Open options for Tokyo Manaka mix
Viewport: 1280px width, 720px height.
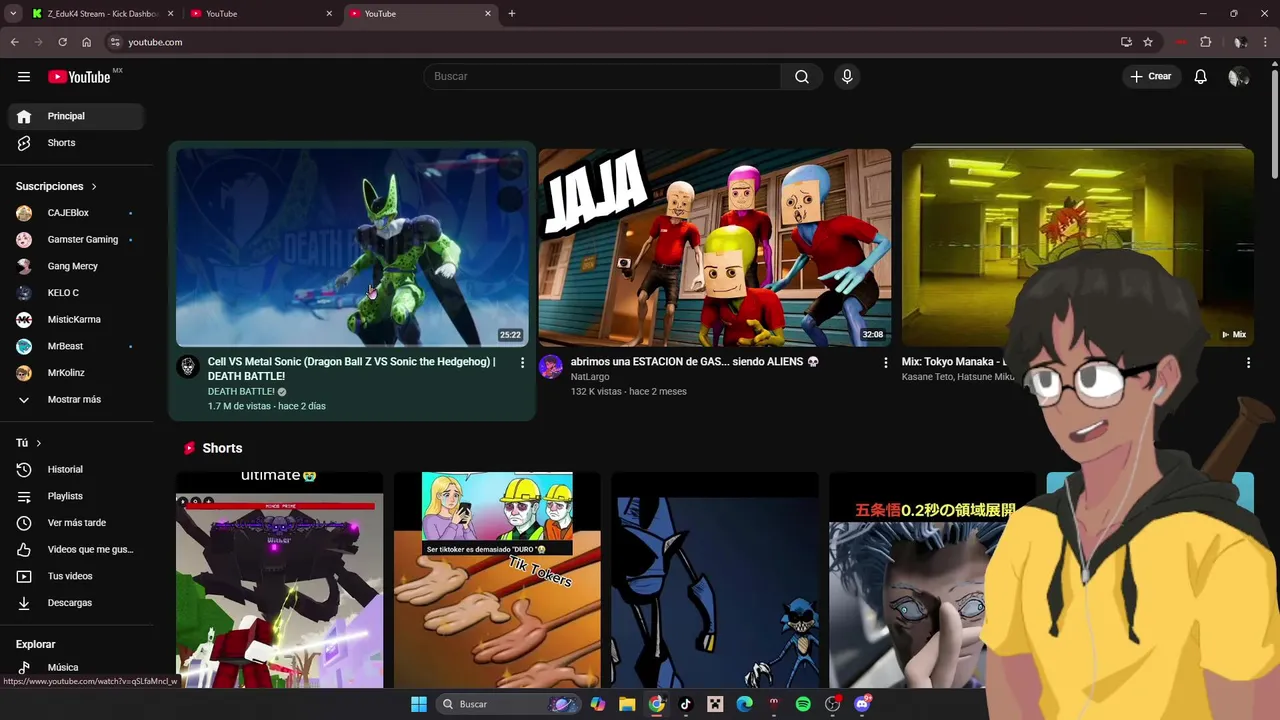click(x=1248, y=363)
